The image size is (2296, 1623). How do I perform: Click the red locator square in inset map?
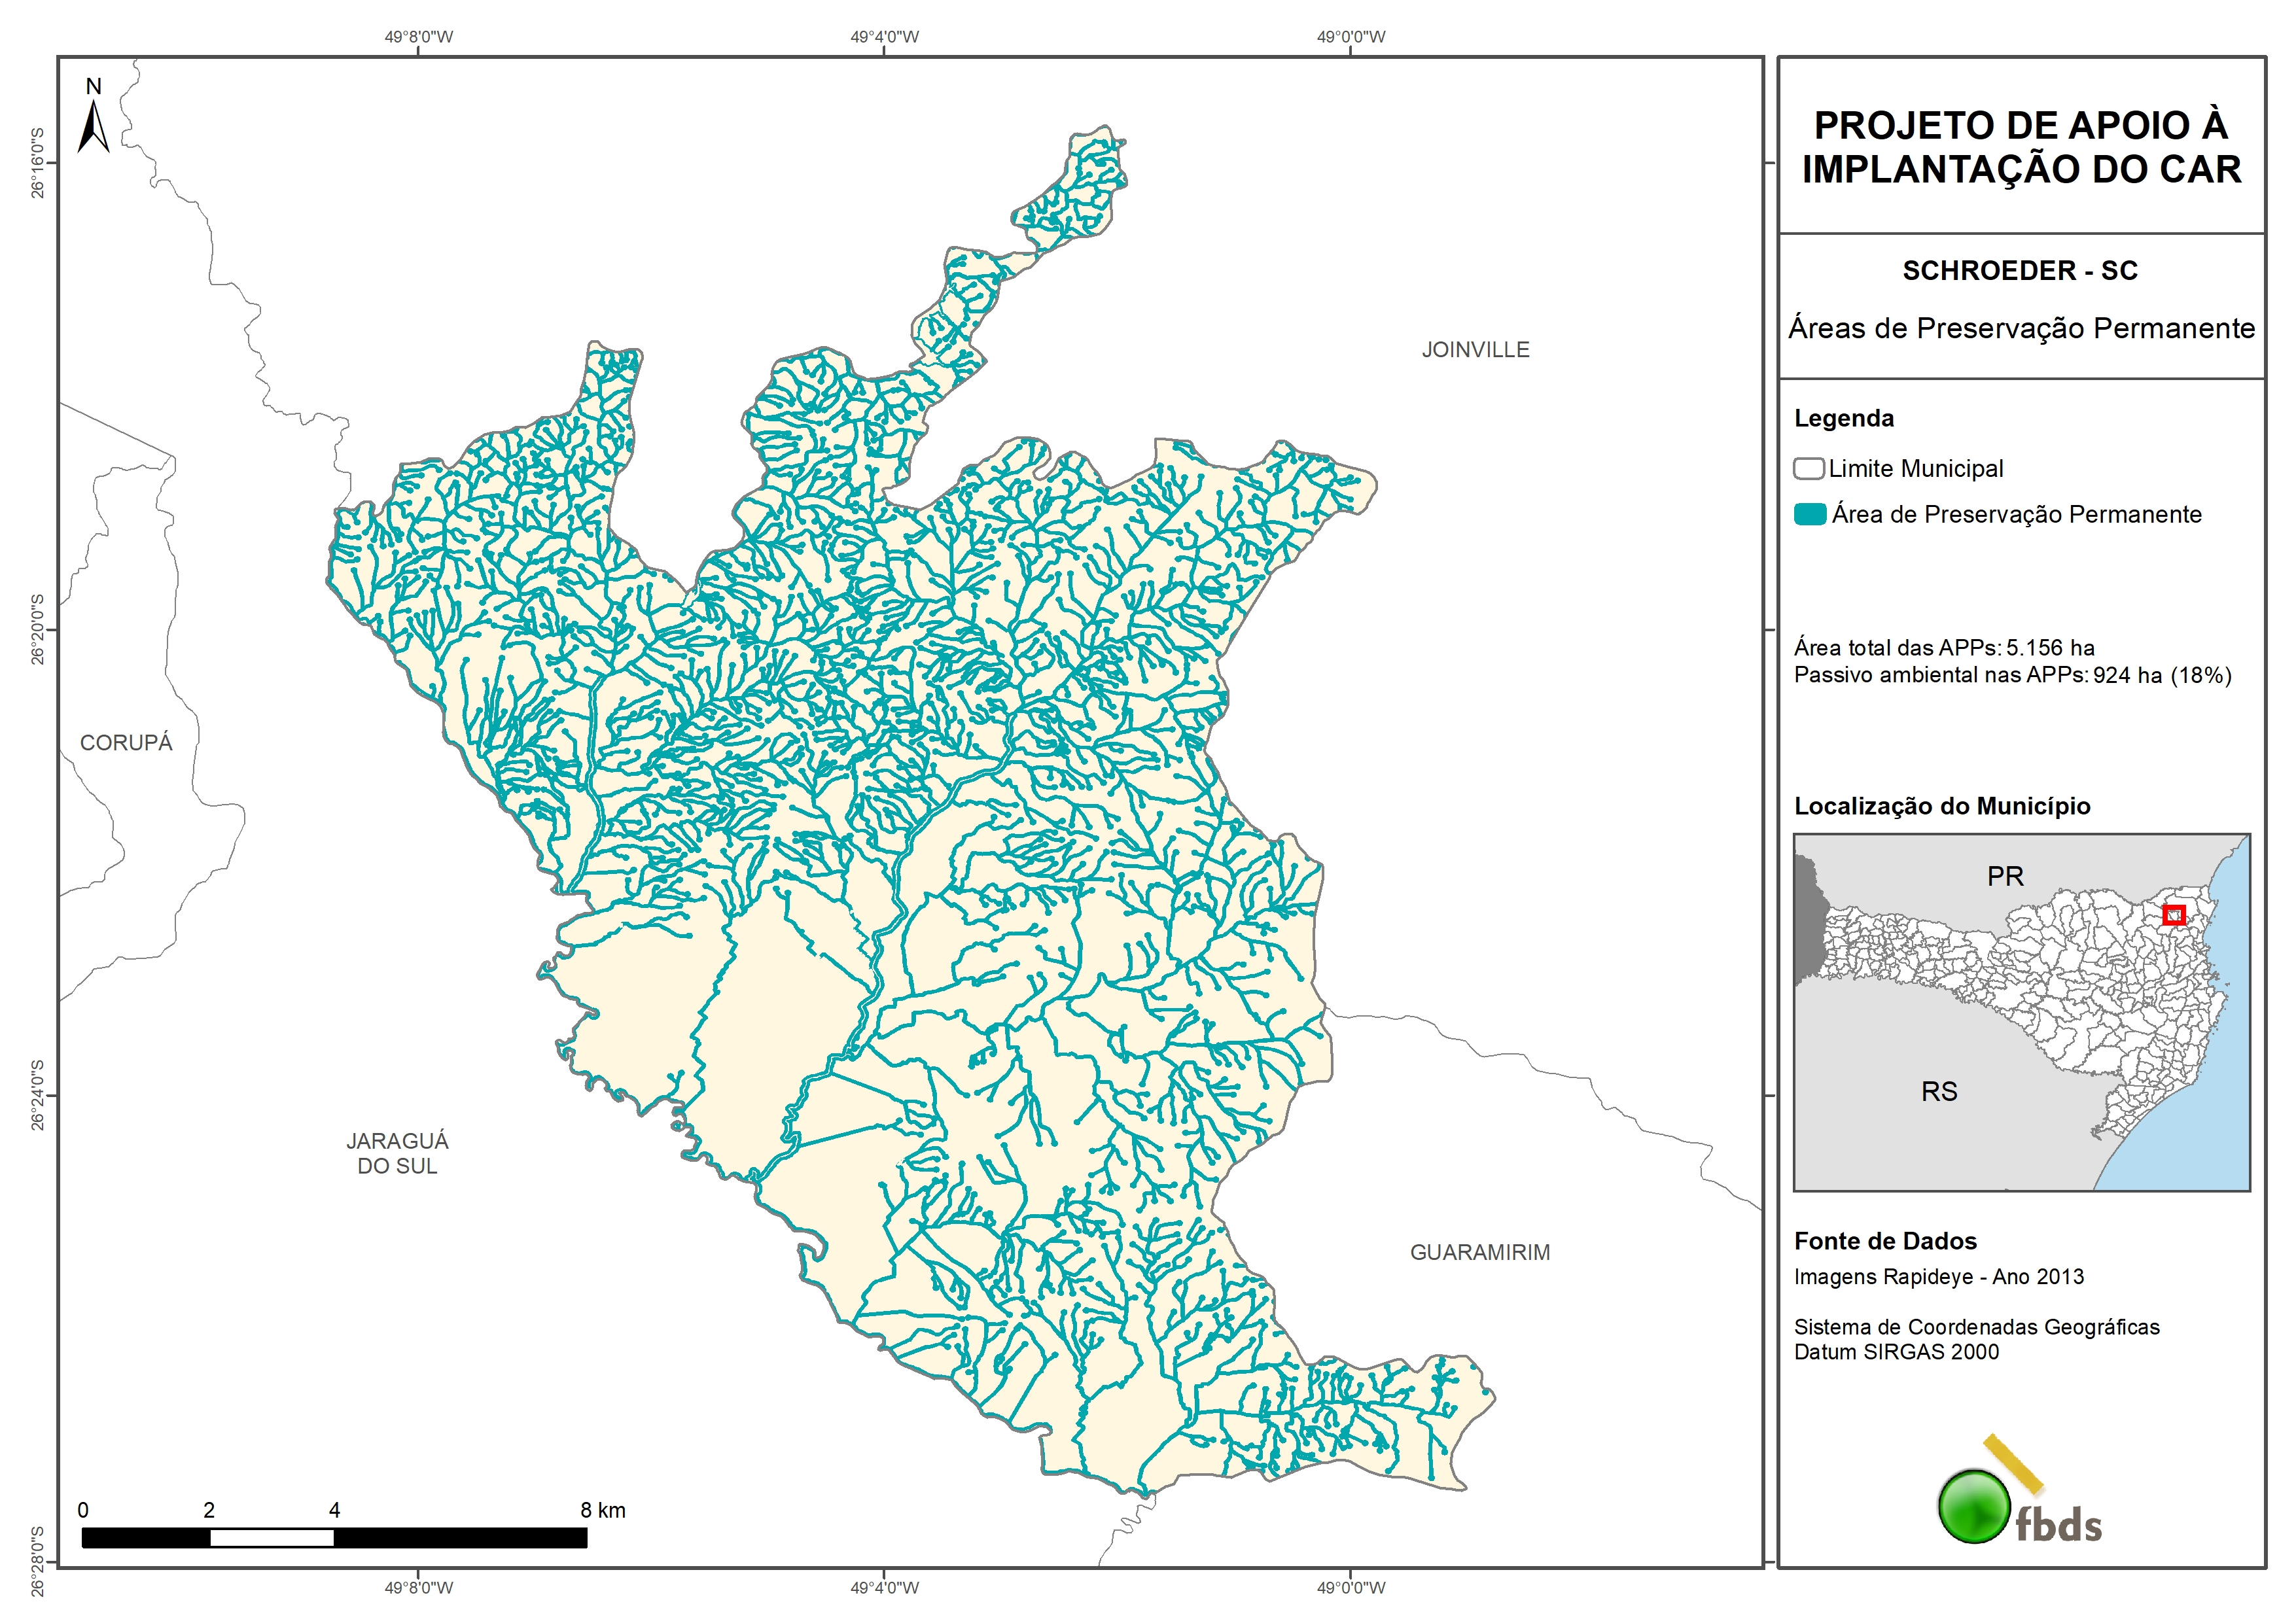click(2173, 914)
